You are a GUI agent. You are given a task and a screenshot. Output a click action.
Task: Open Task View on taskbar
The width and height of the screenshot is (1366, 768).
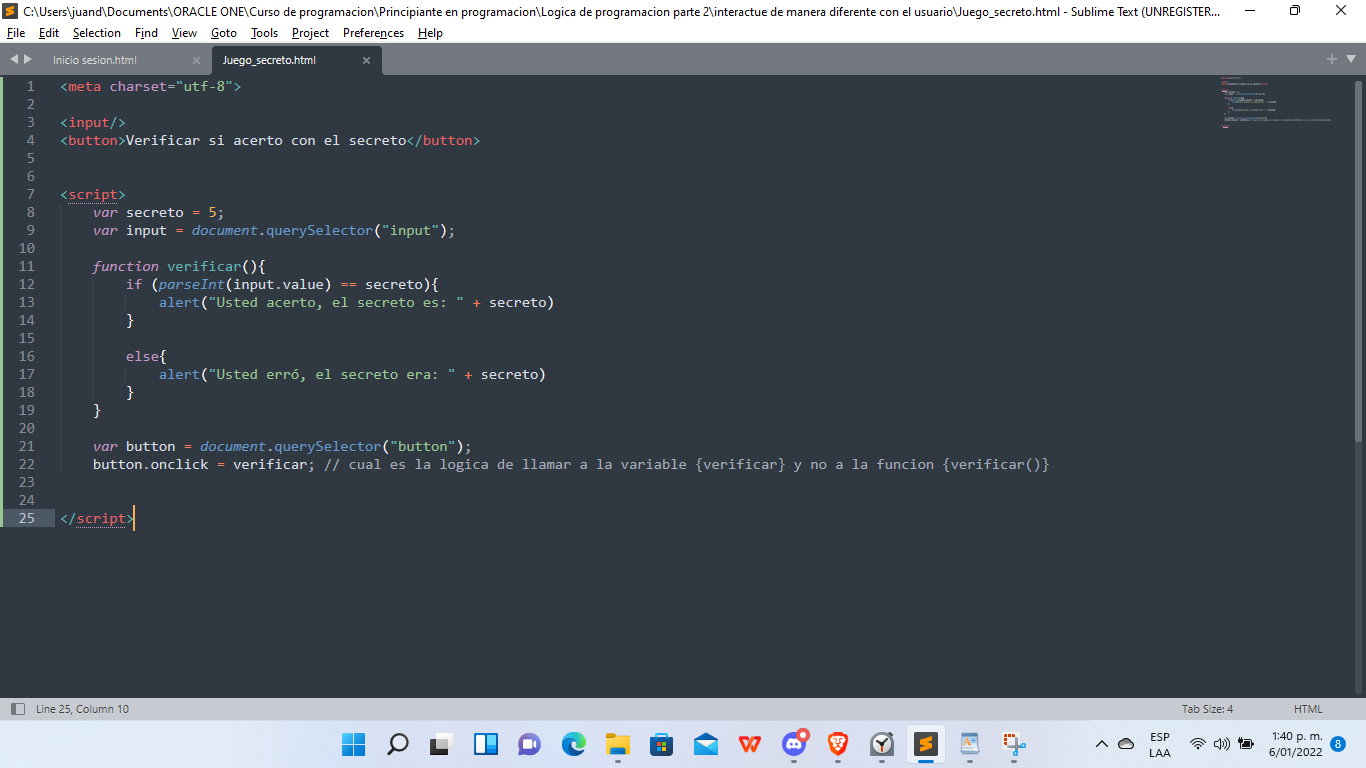click(442, 744)
